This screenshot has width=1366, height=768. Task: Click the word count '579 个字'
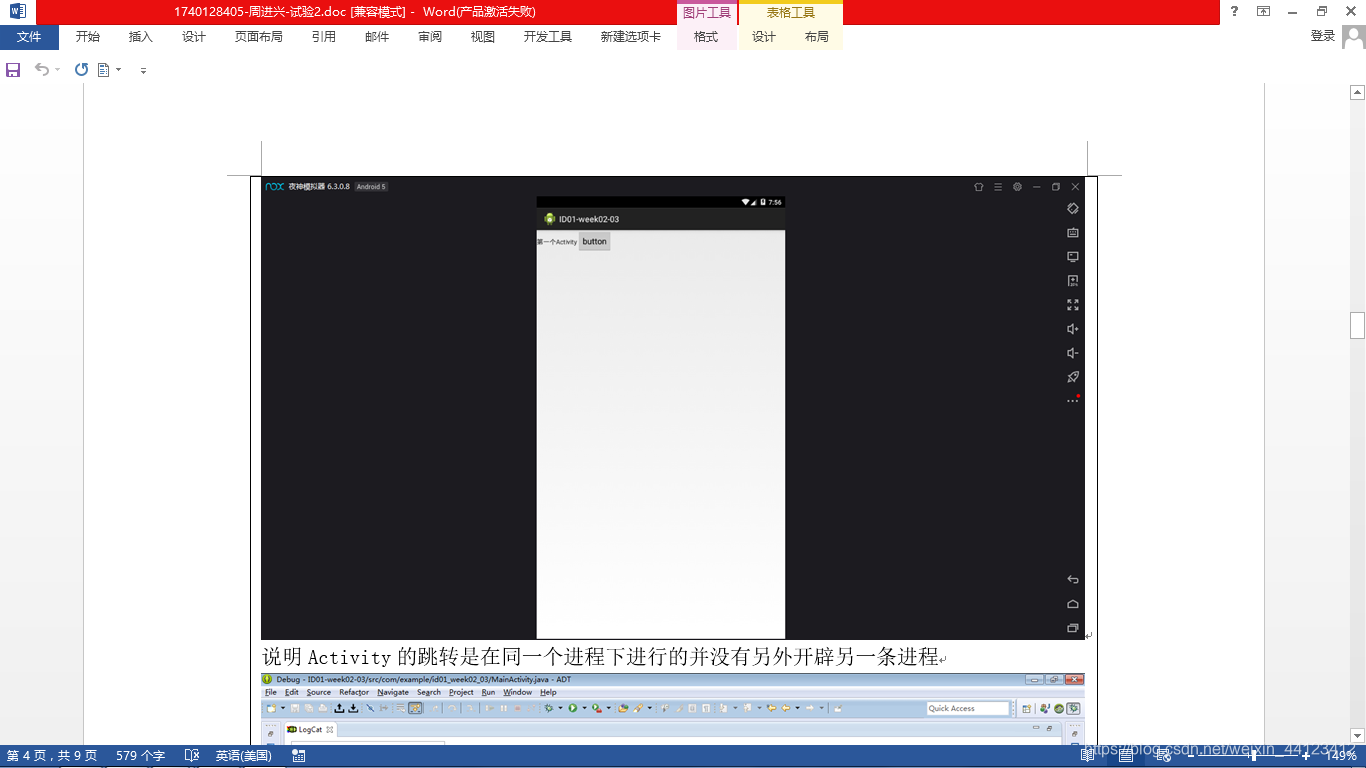click(x=141, y=756)
